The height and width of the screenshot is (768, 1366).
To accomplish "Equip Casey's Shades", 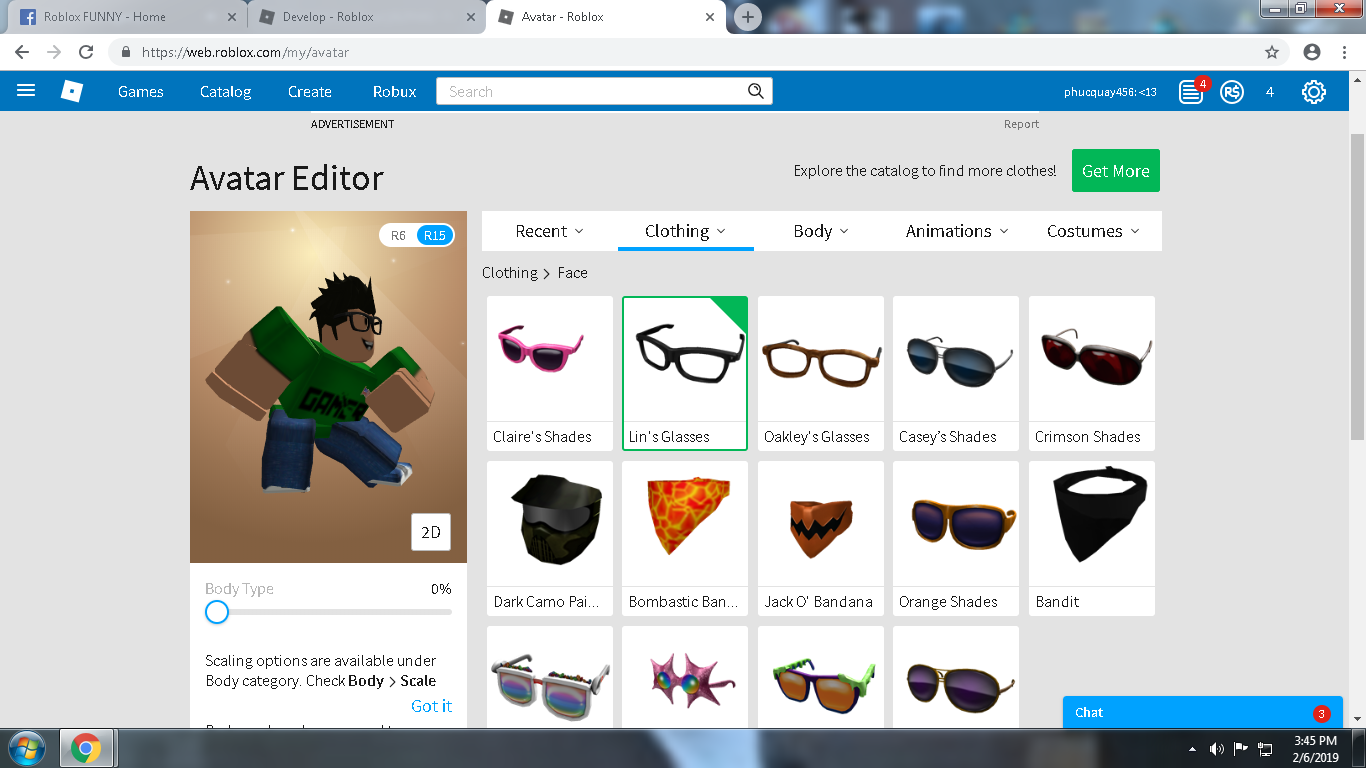I will 956,373.
